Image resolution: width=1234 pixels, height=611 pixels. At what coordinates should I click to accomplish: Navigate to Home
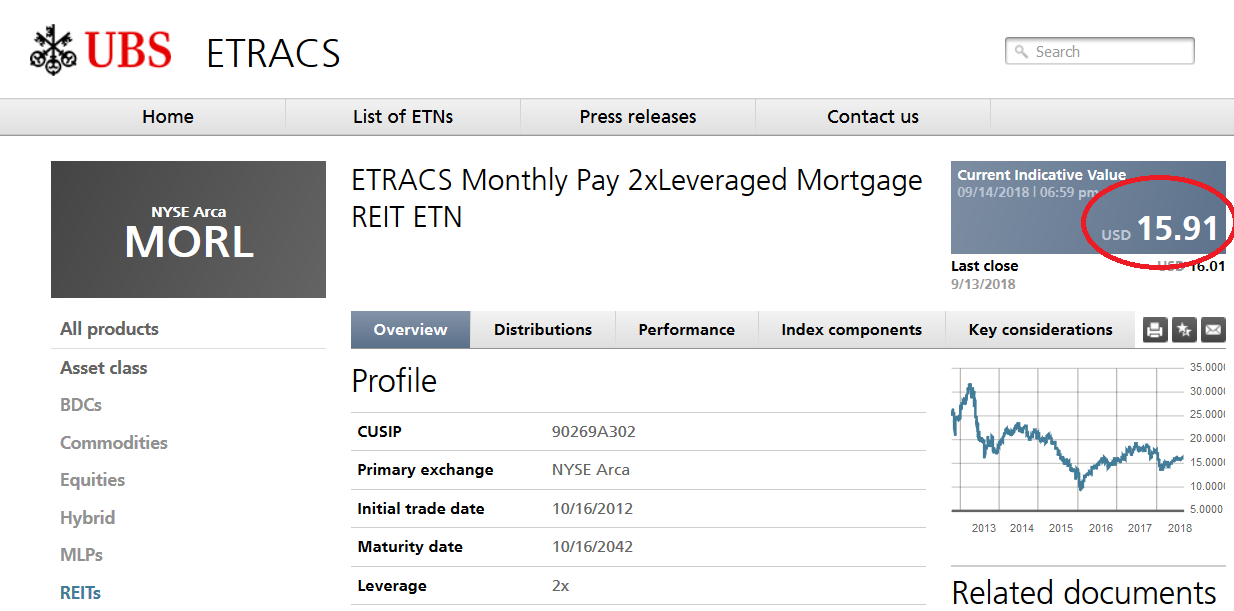pyautogui.click(x=167, y=116)
